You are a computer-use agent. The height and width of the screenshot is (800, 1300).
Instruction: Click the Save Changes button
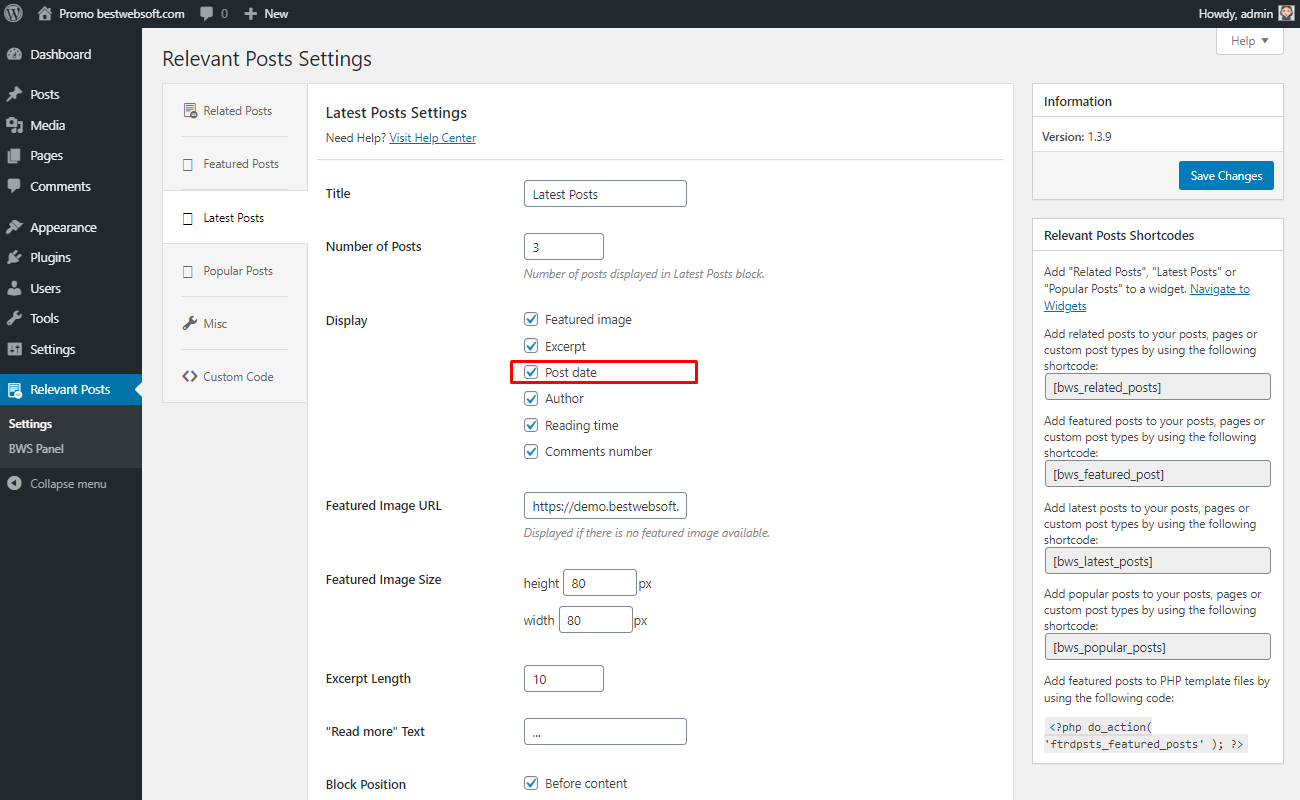coord(1226,176)
